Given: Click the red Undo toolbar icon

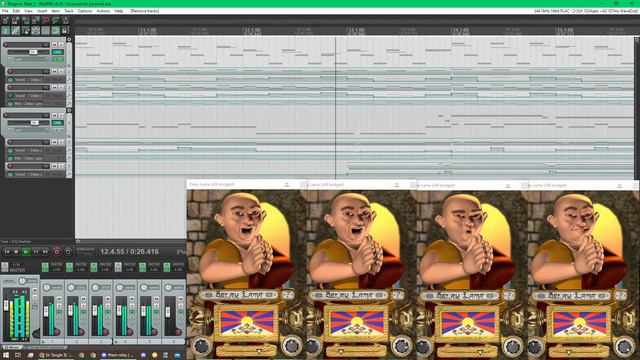Looking at the screenshot, I should 46,20.
